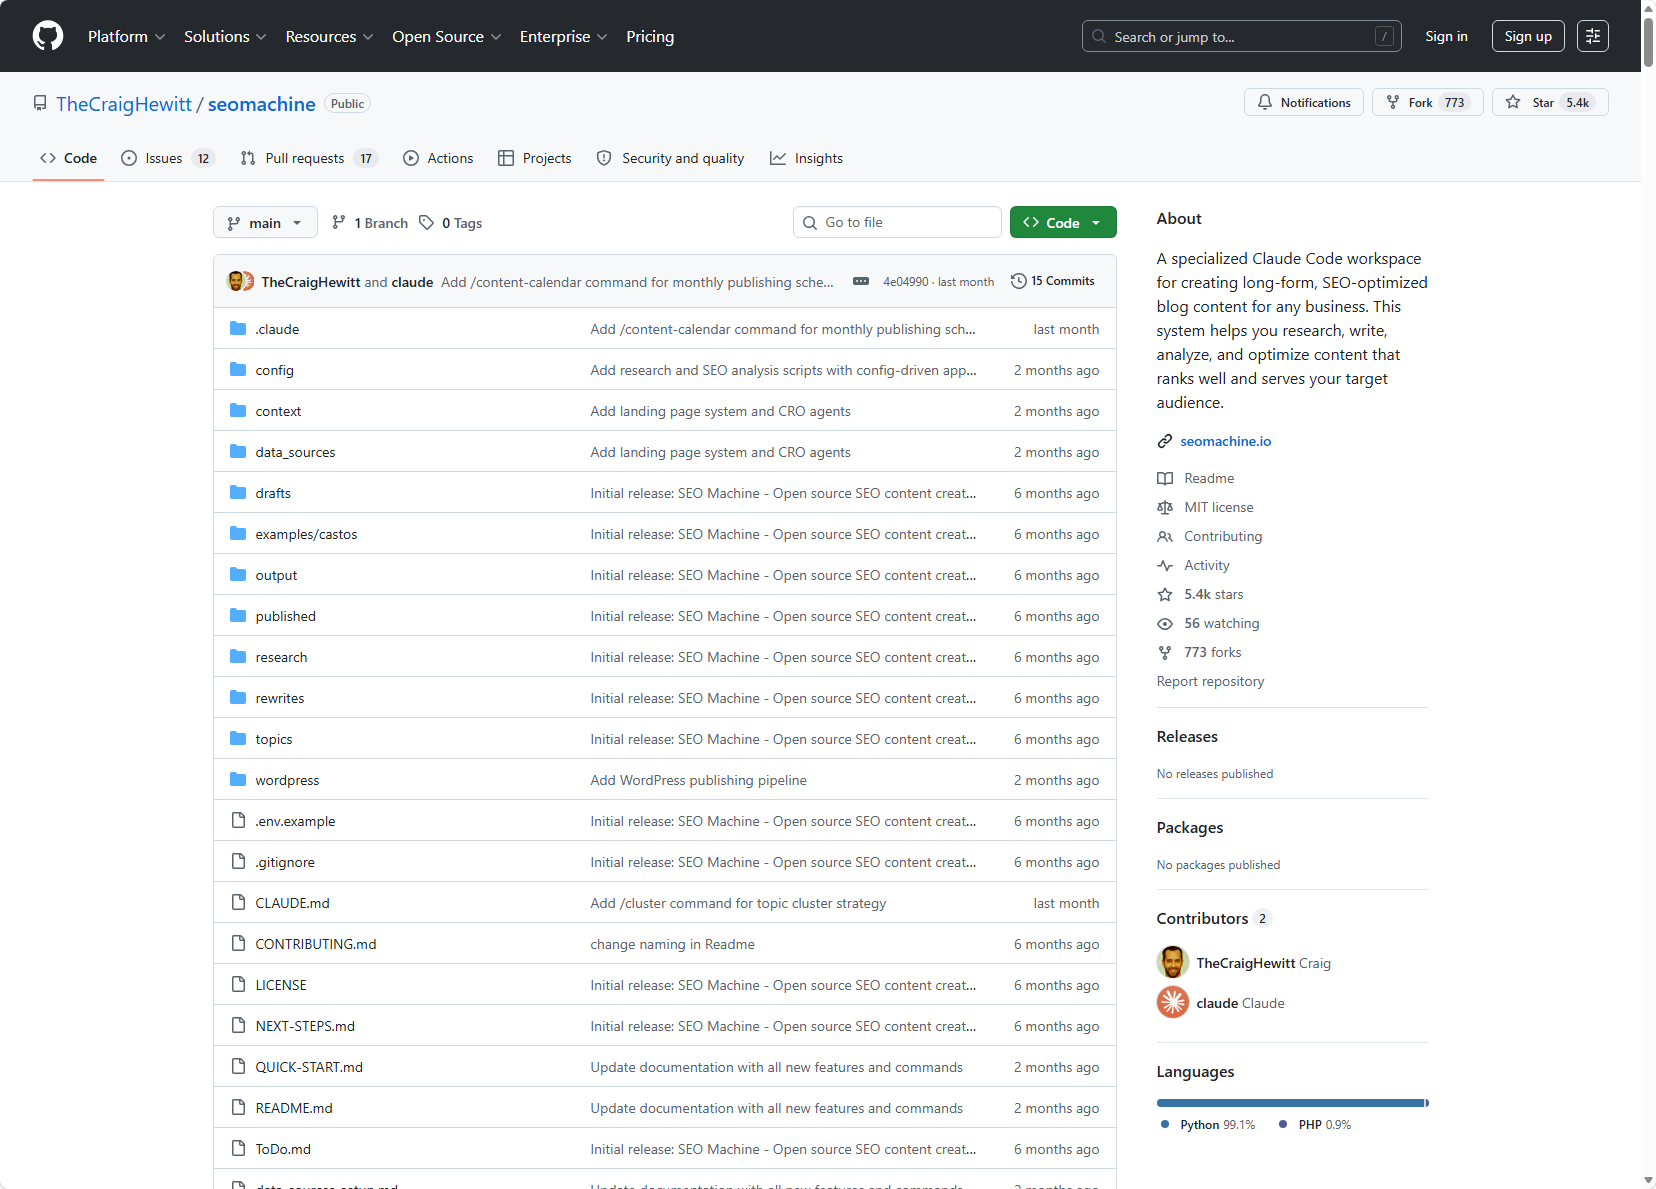Star the seomachine repository
This screenshot has height=1189, width=1656.
point(1550,102)
